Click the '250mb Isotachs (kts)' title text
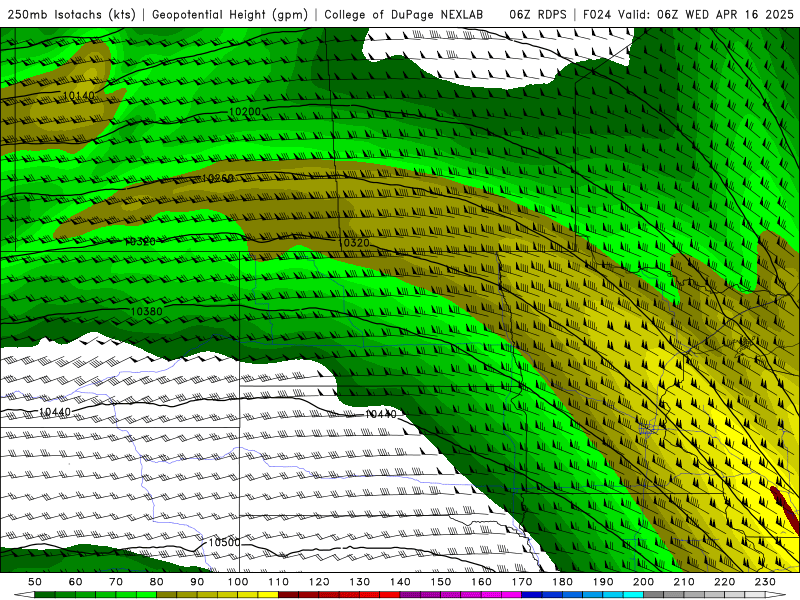The image size is (800, 600). pyautogui.click(x=71, y=14)
